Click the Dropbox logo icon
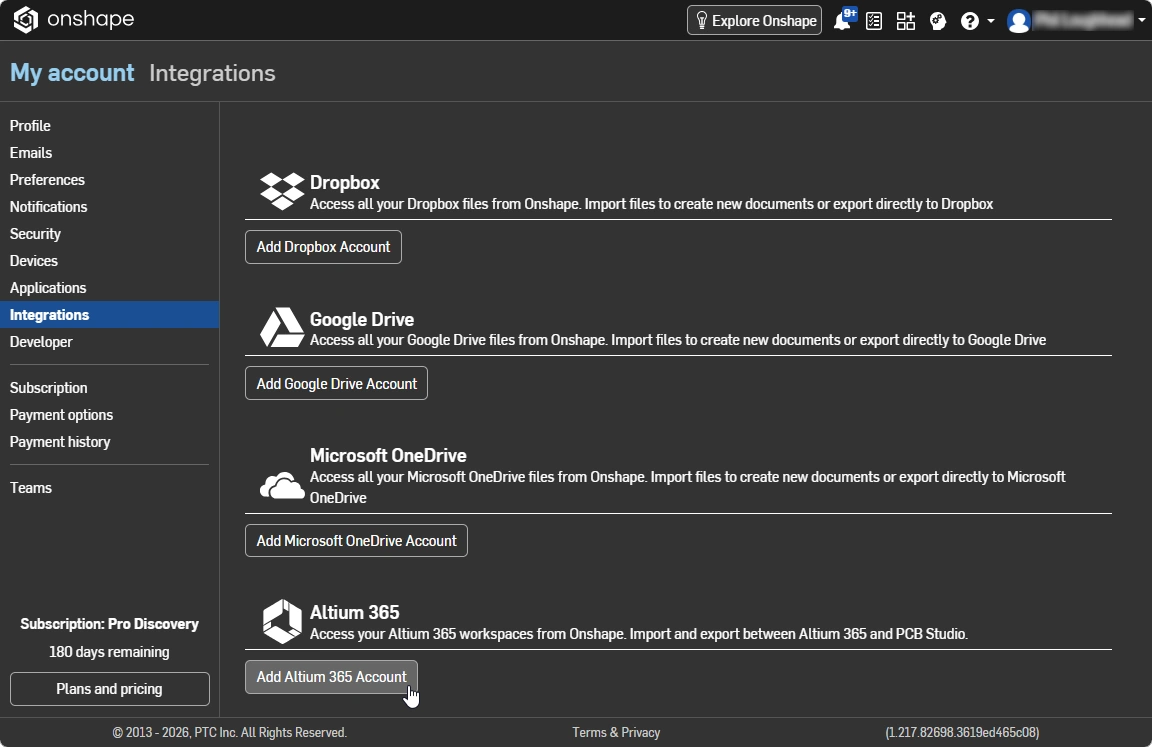Image resolution: width=1152 pixels, height=747 pixels. click(x=282, y=191)
